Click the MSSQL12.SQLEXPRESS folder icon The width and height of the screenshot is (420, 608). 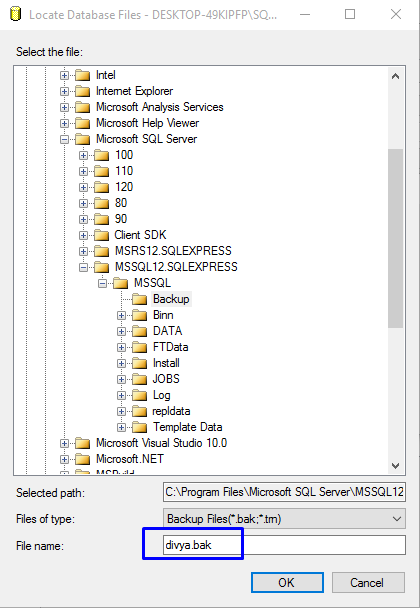tap(101, 267)
